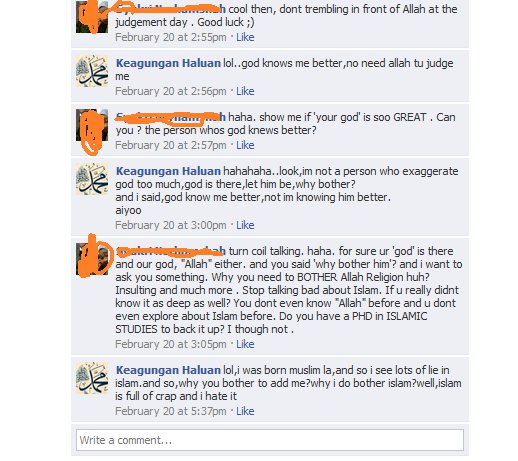Click scribbled-out avatar on 2:57pm comment
518x461 pixels.
(92, 125)
